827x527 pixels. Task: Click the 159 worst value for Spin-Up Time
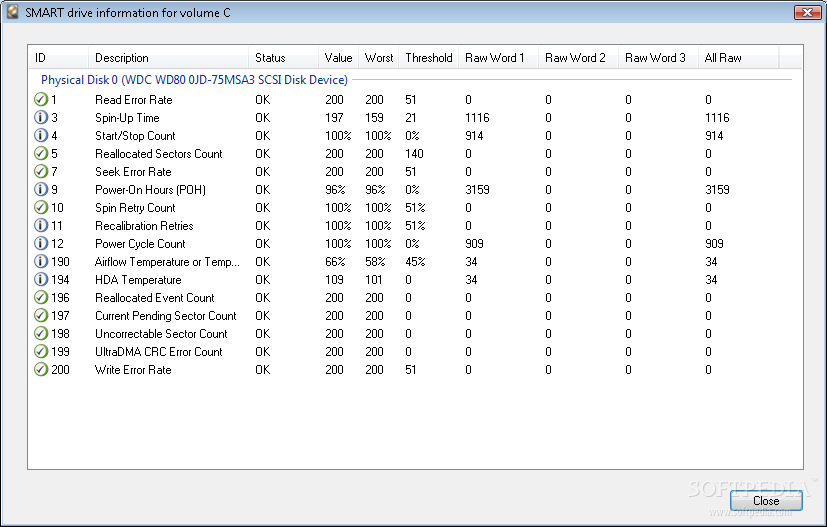[374, 118]
